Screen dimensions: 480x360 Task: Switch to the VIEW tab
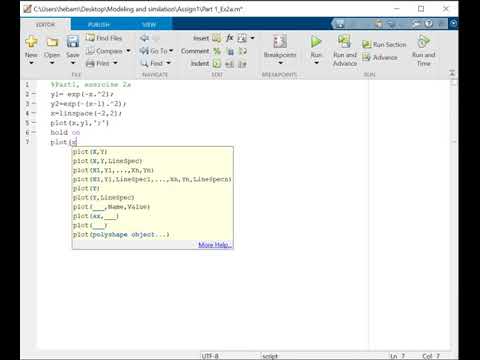click(149, 25)
